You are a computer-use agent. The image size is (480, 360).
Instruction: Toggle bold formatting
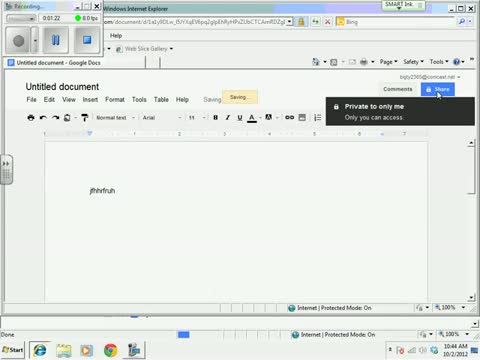pyautogui.click(x=216, y=117)
